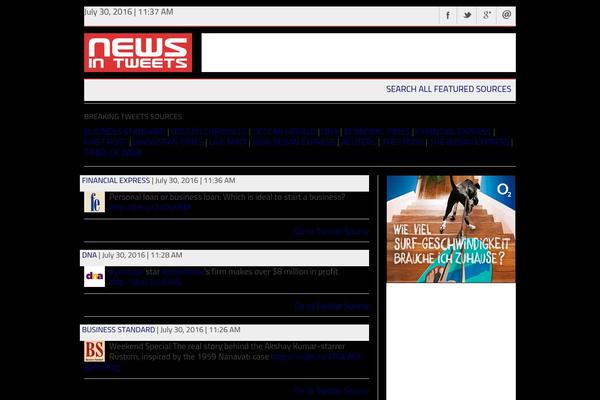Select Deccan Herald in sources list
Image resolution: width=600 pixels, height=400 pixels.
pos(284,132)
